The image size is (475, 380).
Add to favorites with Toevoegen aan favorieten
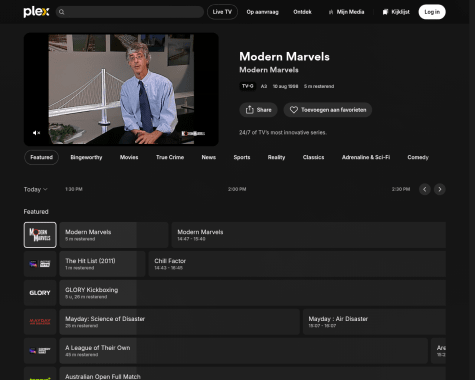pos(328,110)
